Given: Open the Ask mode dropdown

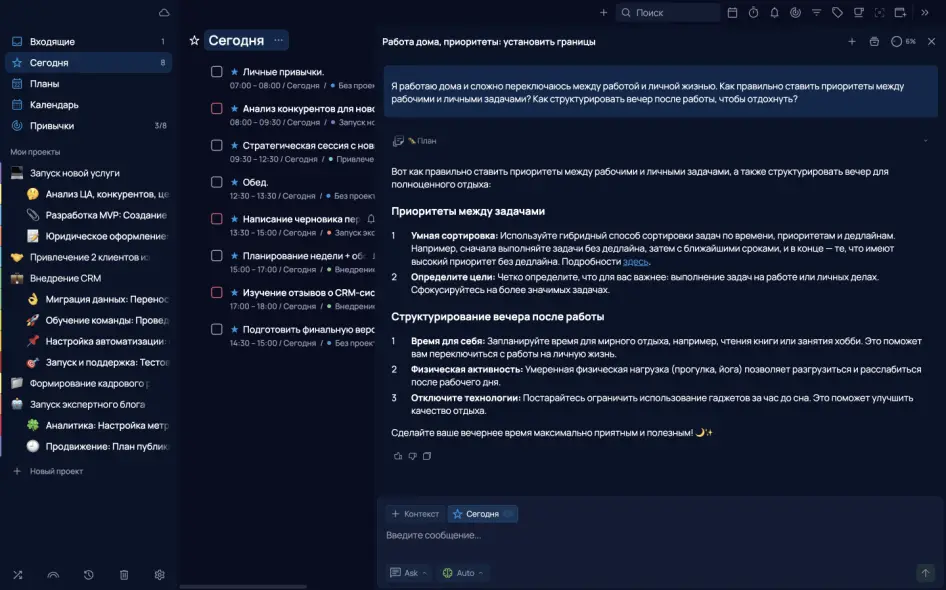Looking at the screenshot, I should tap(410, 573).
